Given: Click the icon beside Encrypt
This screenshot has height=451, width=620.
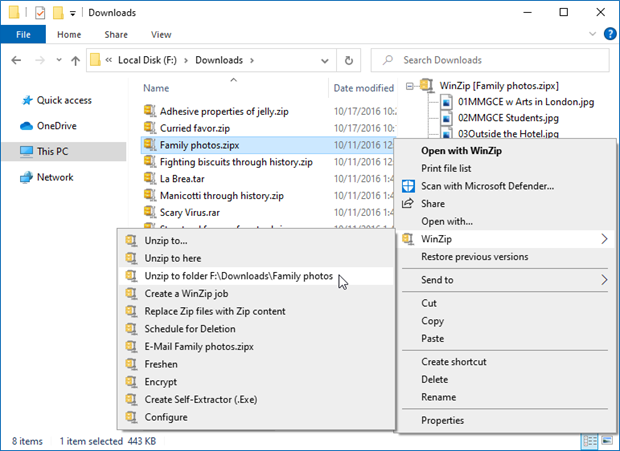Looking at the screenshot, I should (131, 381).
